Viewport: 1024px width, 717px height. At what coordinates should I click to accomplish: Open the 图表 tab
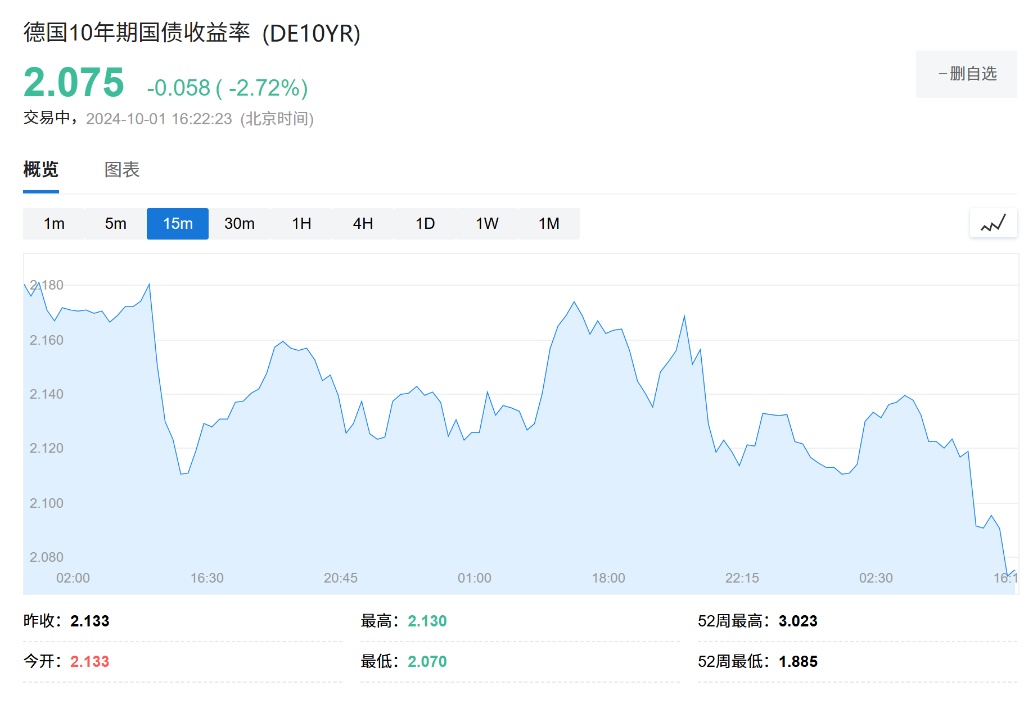(x=122, y=170)
